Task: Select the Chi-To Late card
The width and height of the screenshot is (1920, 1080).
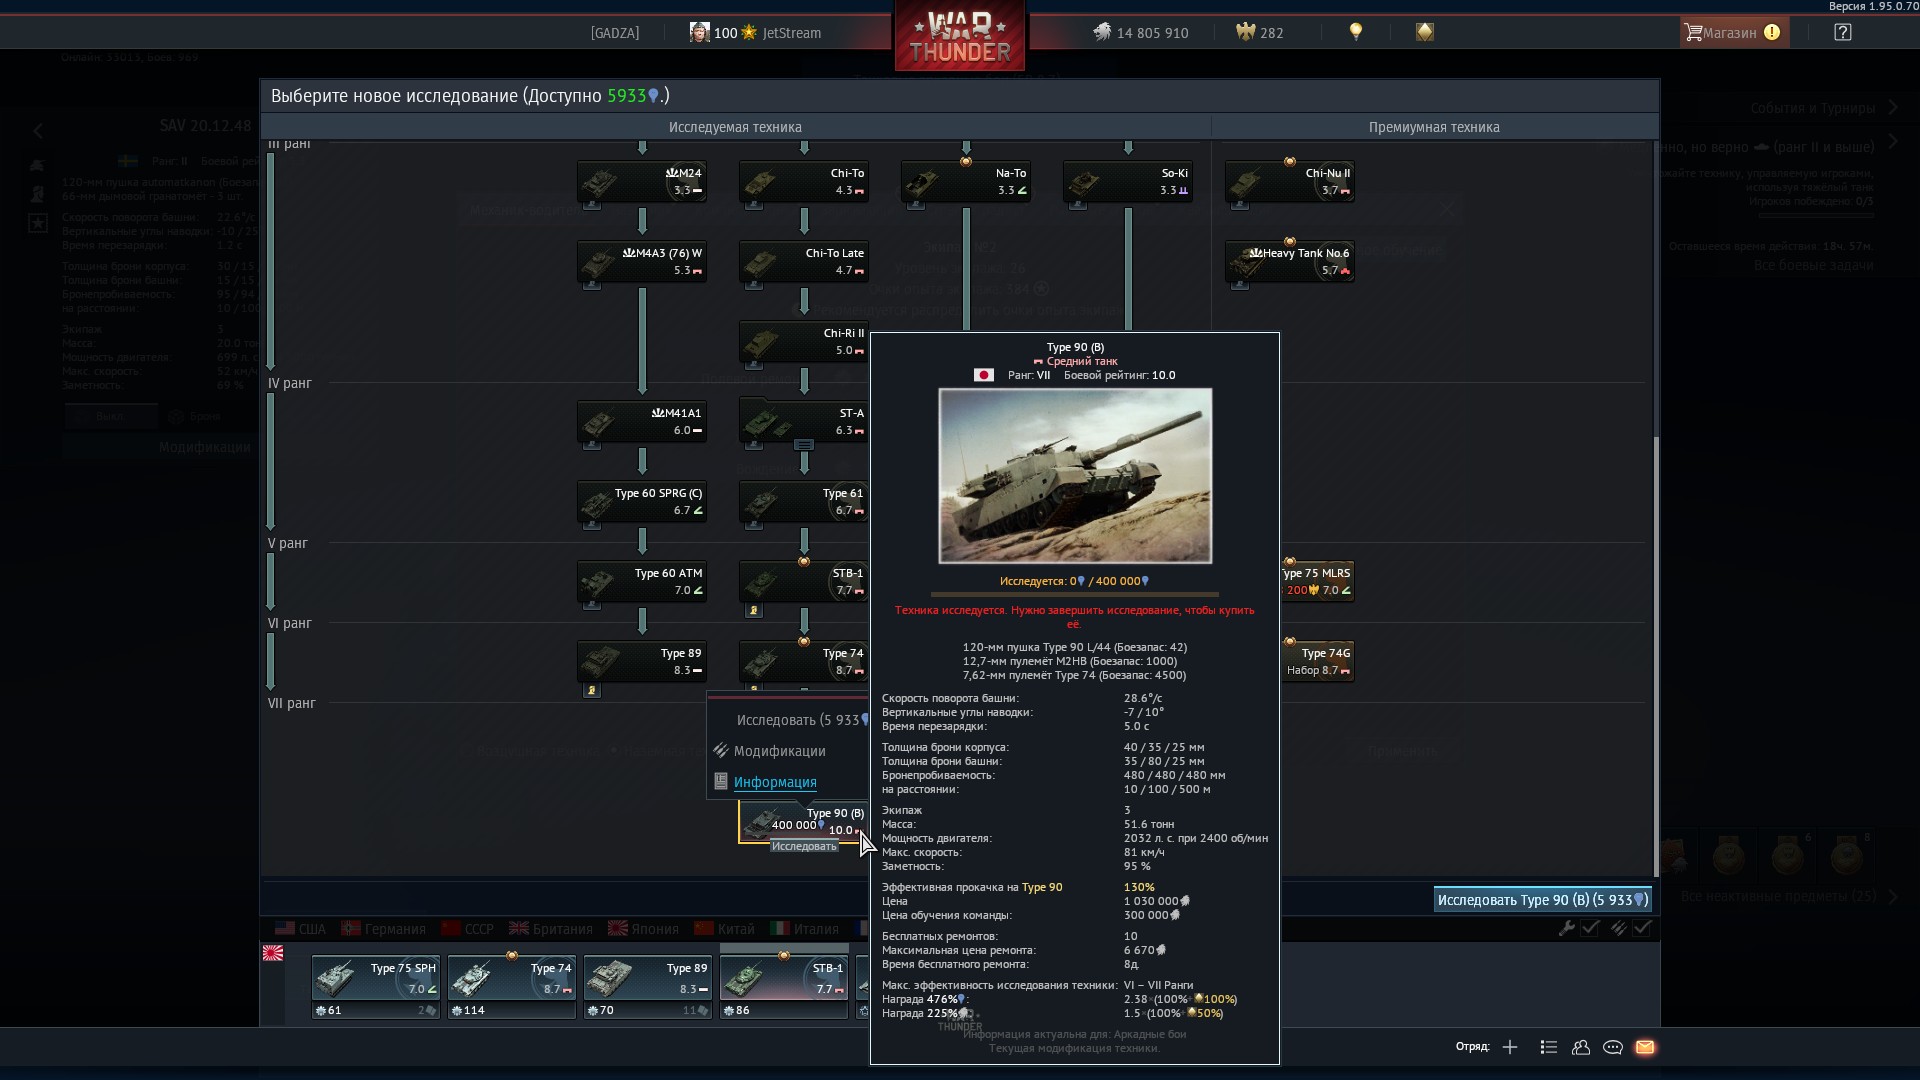Action: pyautogui.click(x=804, y=262)
